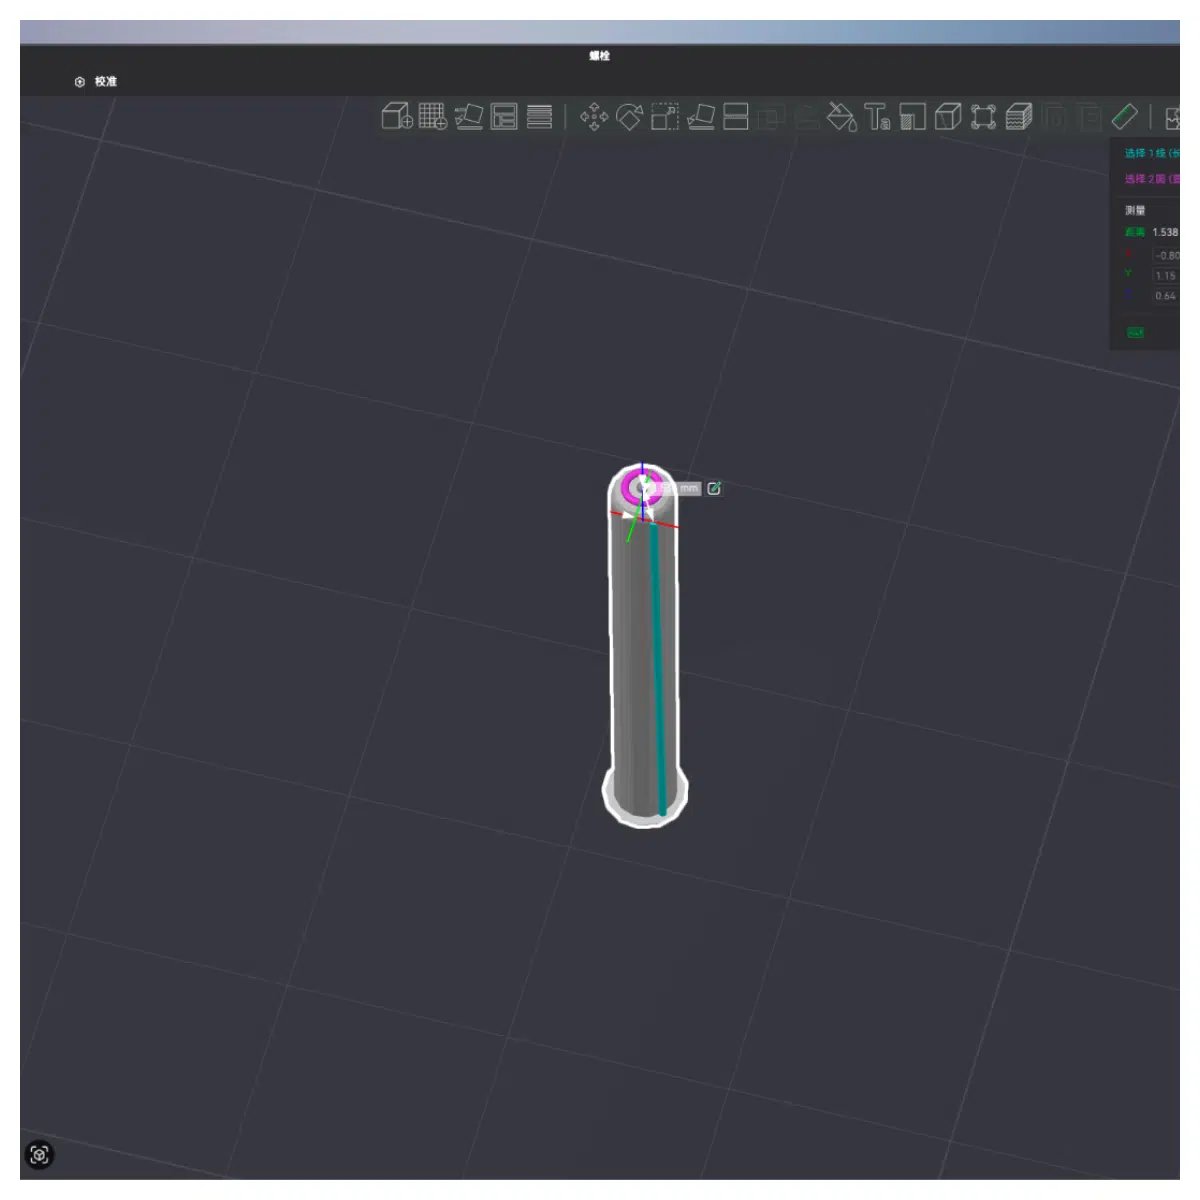The width and height of the screenshot is (1200, 1200).
Task: Select the paint bucket color painting tool
Action: tap(842, 117)
